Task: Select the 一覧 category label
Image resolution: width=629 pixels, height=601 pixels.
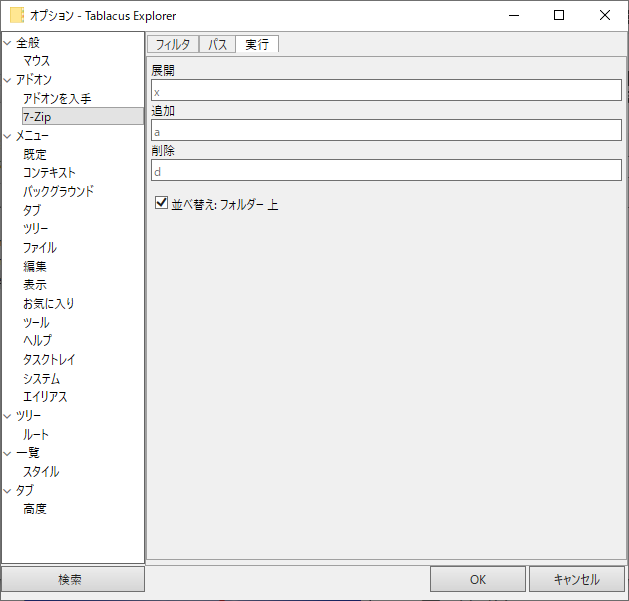Action: pyautogui.click(x=28, y=453)
